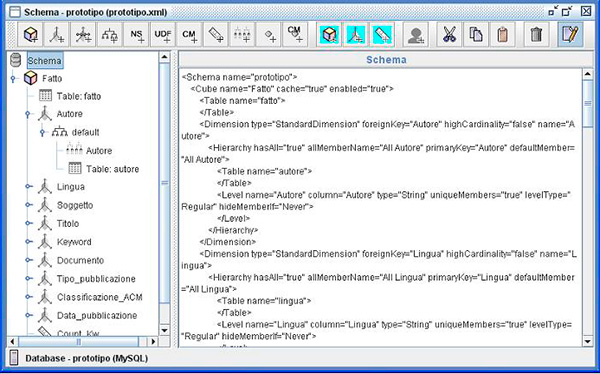
Task: Select the Table: autore tree item
Action: (x=112, y=169)
